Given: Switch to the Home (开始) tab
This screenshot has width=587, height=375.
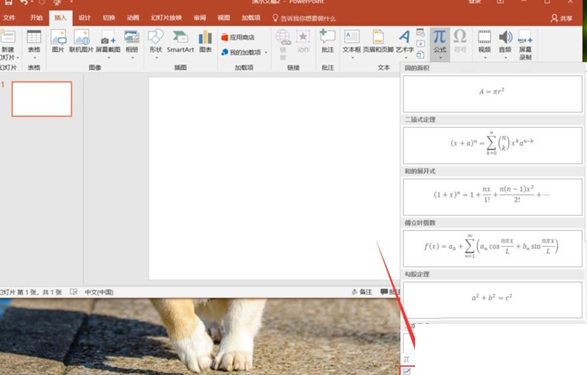Looking at the screenshot, I should pos(36,18).
